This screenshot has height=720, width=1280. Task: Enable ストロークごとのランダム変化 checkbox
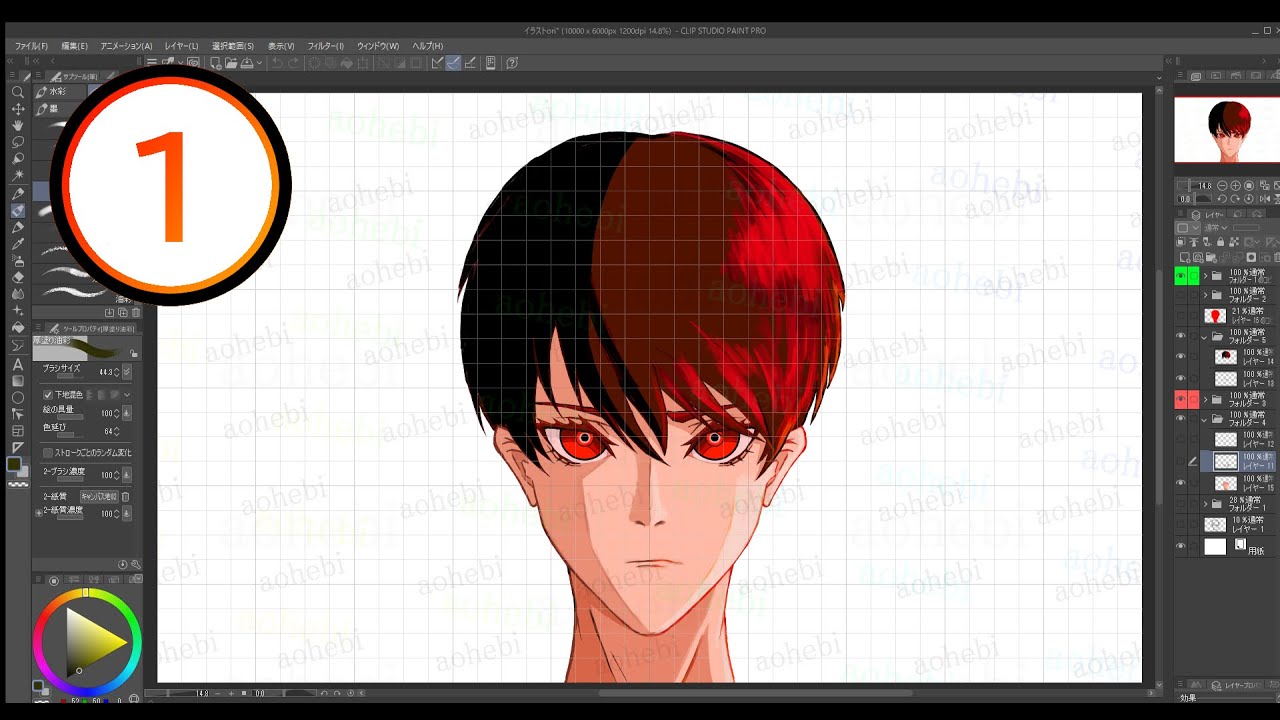48,453
